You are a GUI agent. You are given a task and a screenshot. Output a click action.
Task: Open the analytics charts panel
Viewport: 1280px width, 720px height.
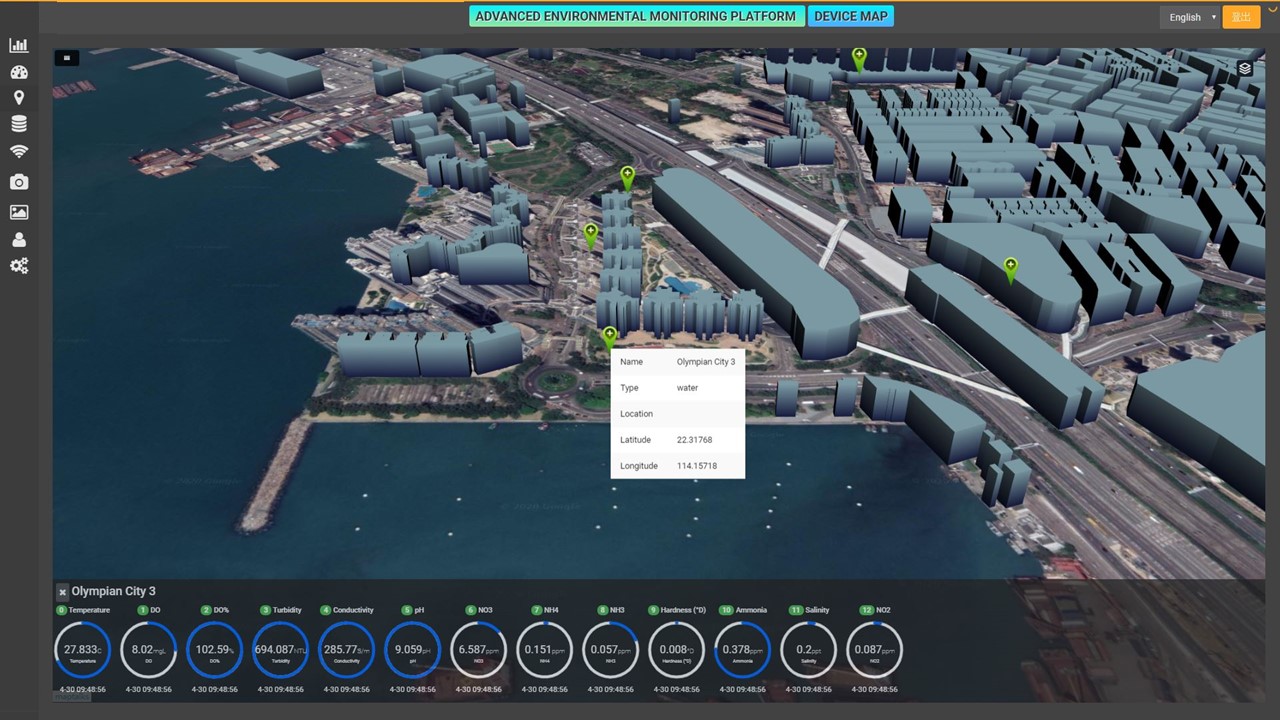[x=19, y=45]
